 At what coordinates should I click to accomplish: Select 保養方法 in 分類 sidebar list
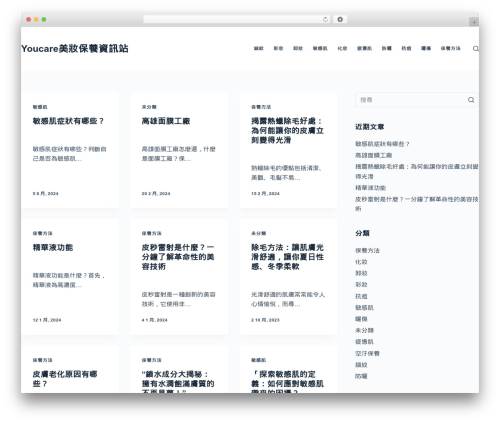pyautogui.click(x=367, y=250)
